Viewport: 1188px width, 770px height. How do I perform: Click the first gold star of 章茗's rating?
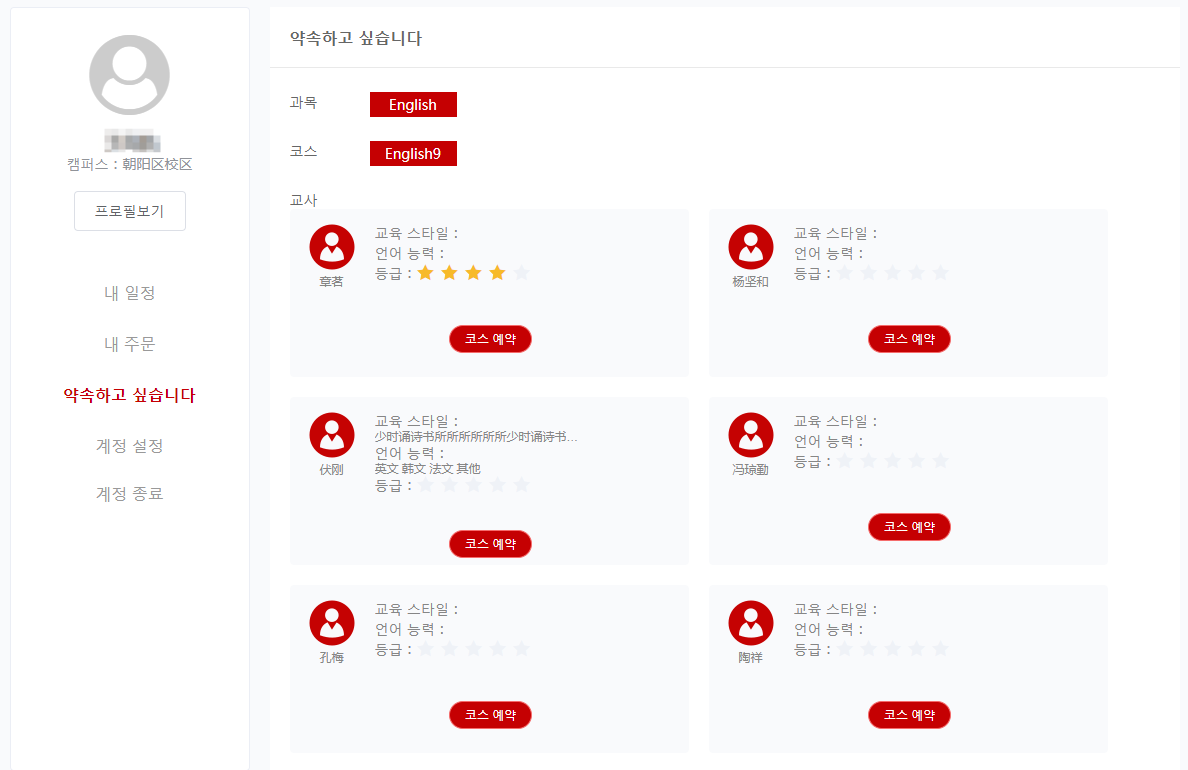[x=426, y=273]
